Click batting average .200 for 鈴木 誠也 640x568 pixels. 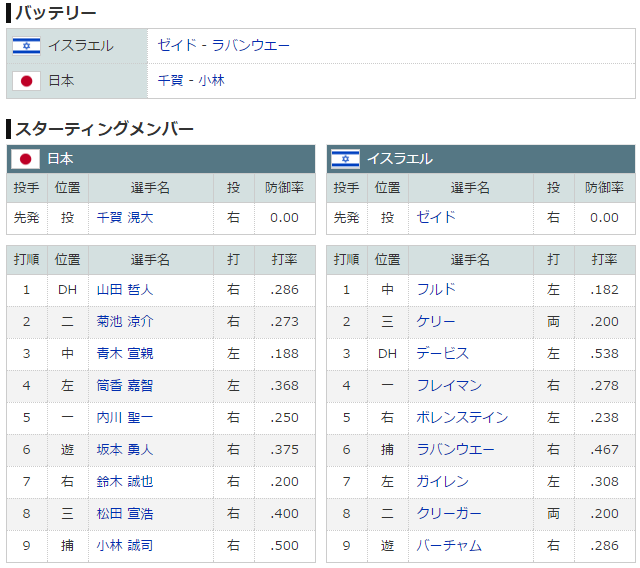coord(284,481)
